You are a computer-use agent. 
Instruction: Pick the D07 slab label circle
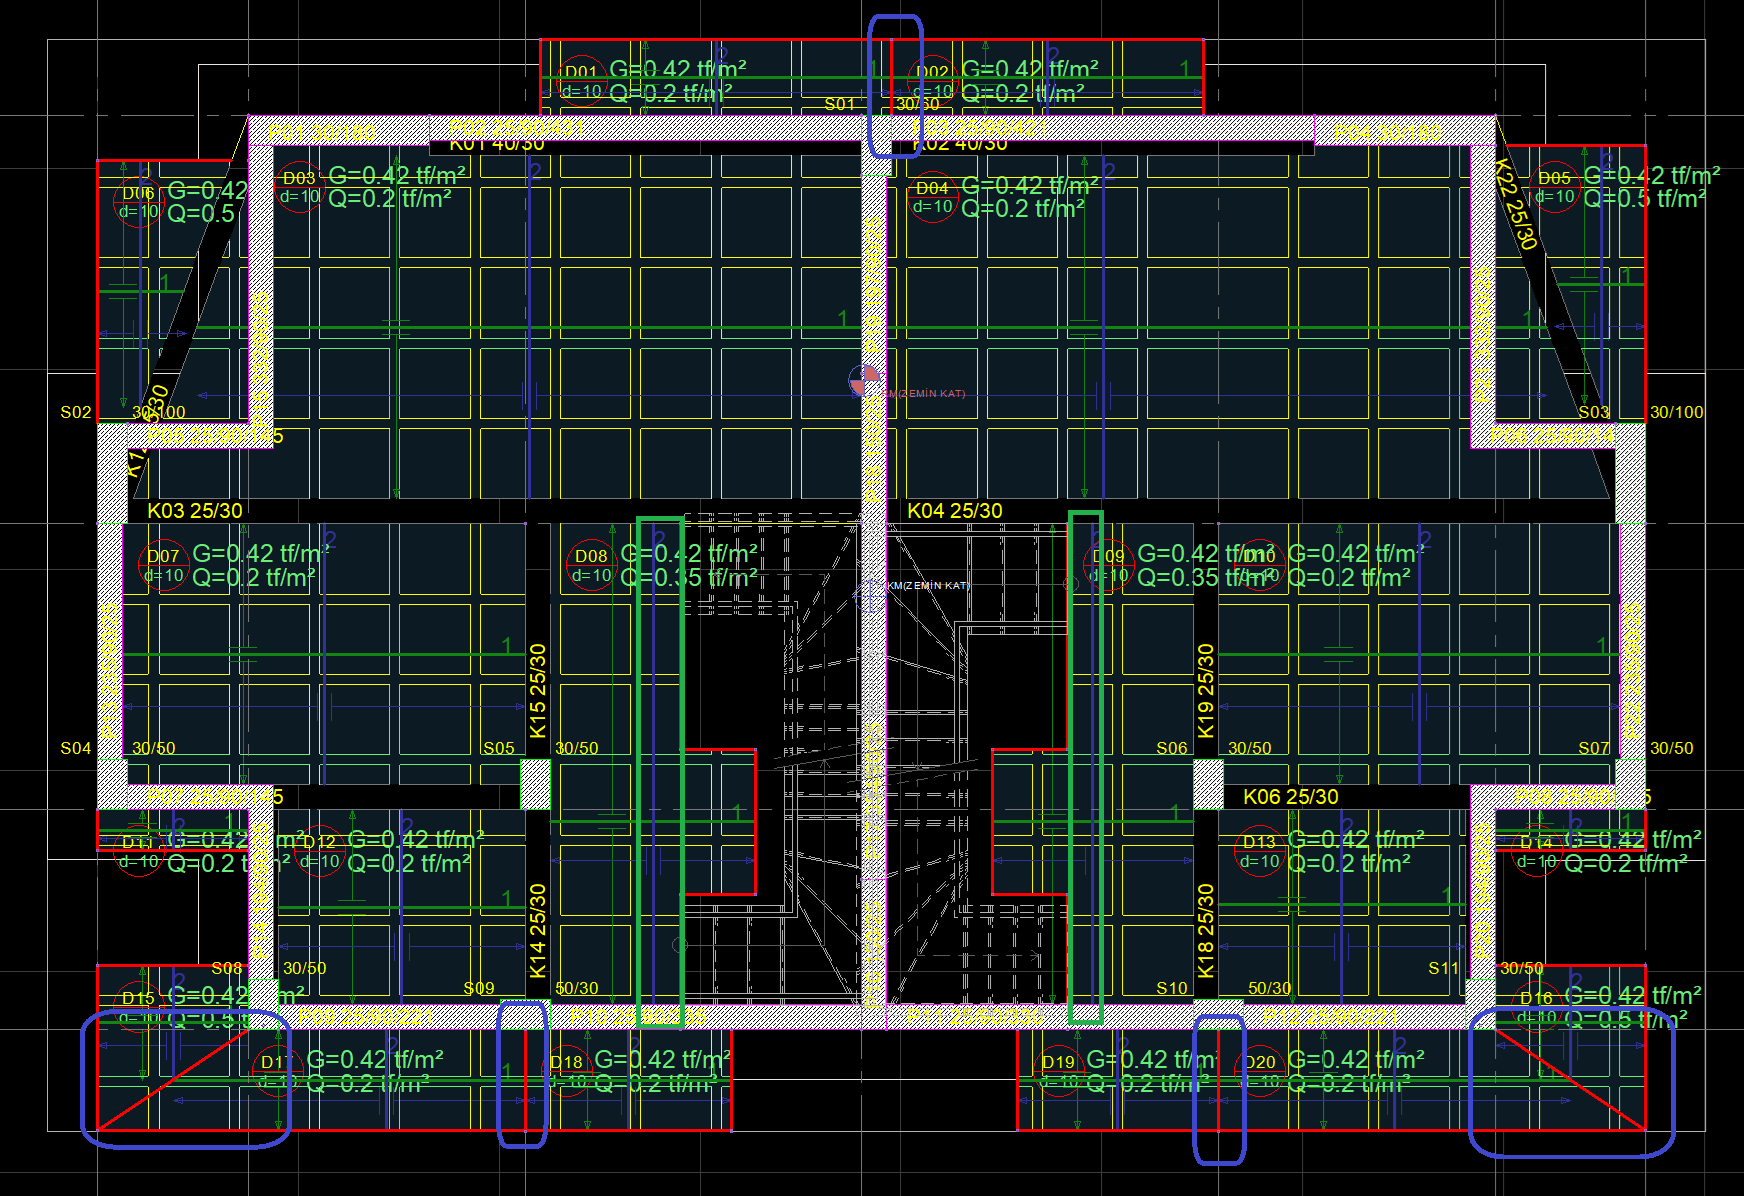(x=163, y=565)
